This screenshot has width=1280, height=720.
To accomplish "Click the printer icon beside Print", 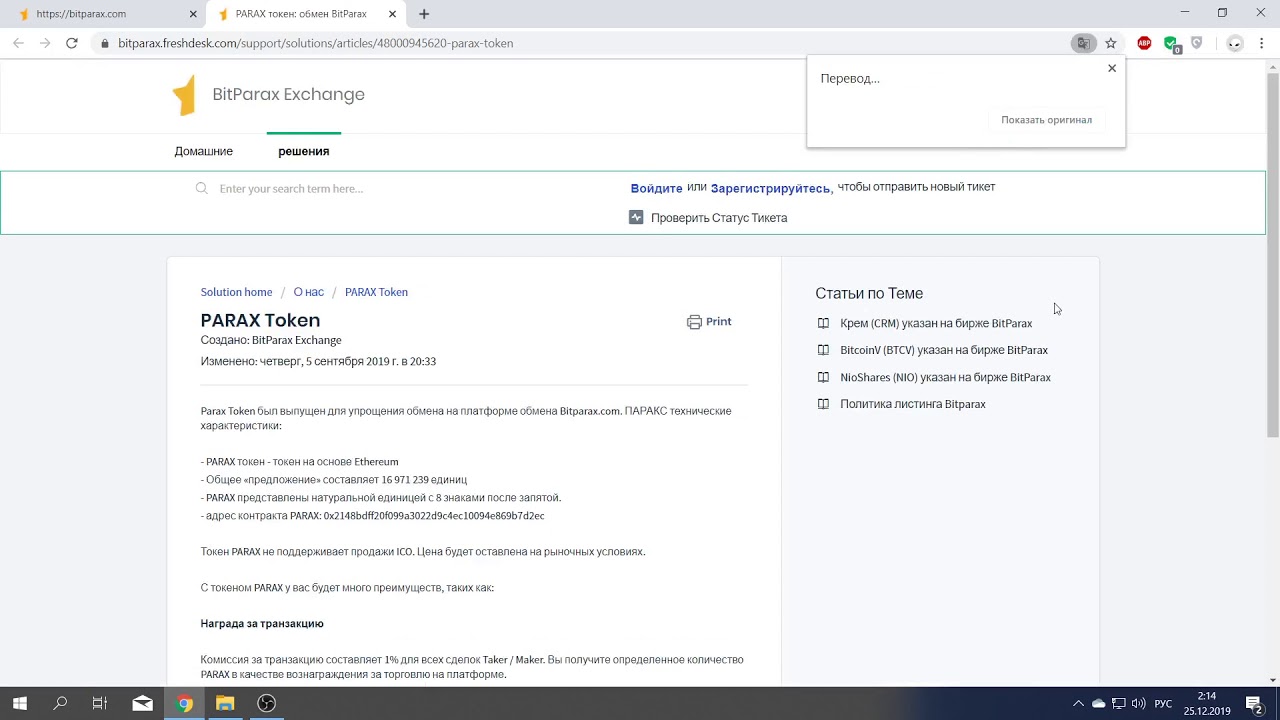I will [x=694, y=322].
